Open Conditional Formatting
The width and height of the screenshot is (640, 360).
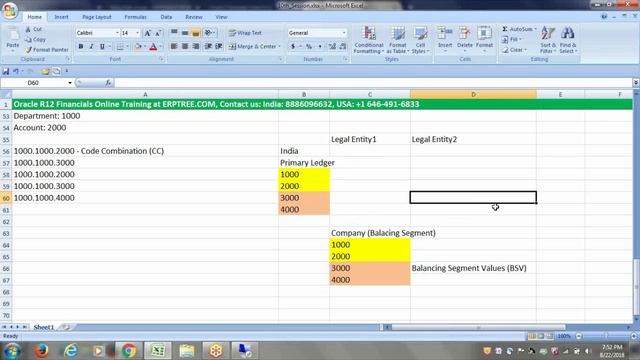coord(369,40)
